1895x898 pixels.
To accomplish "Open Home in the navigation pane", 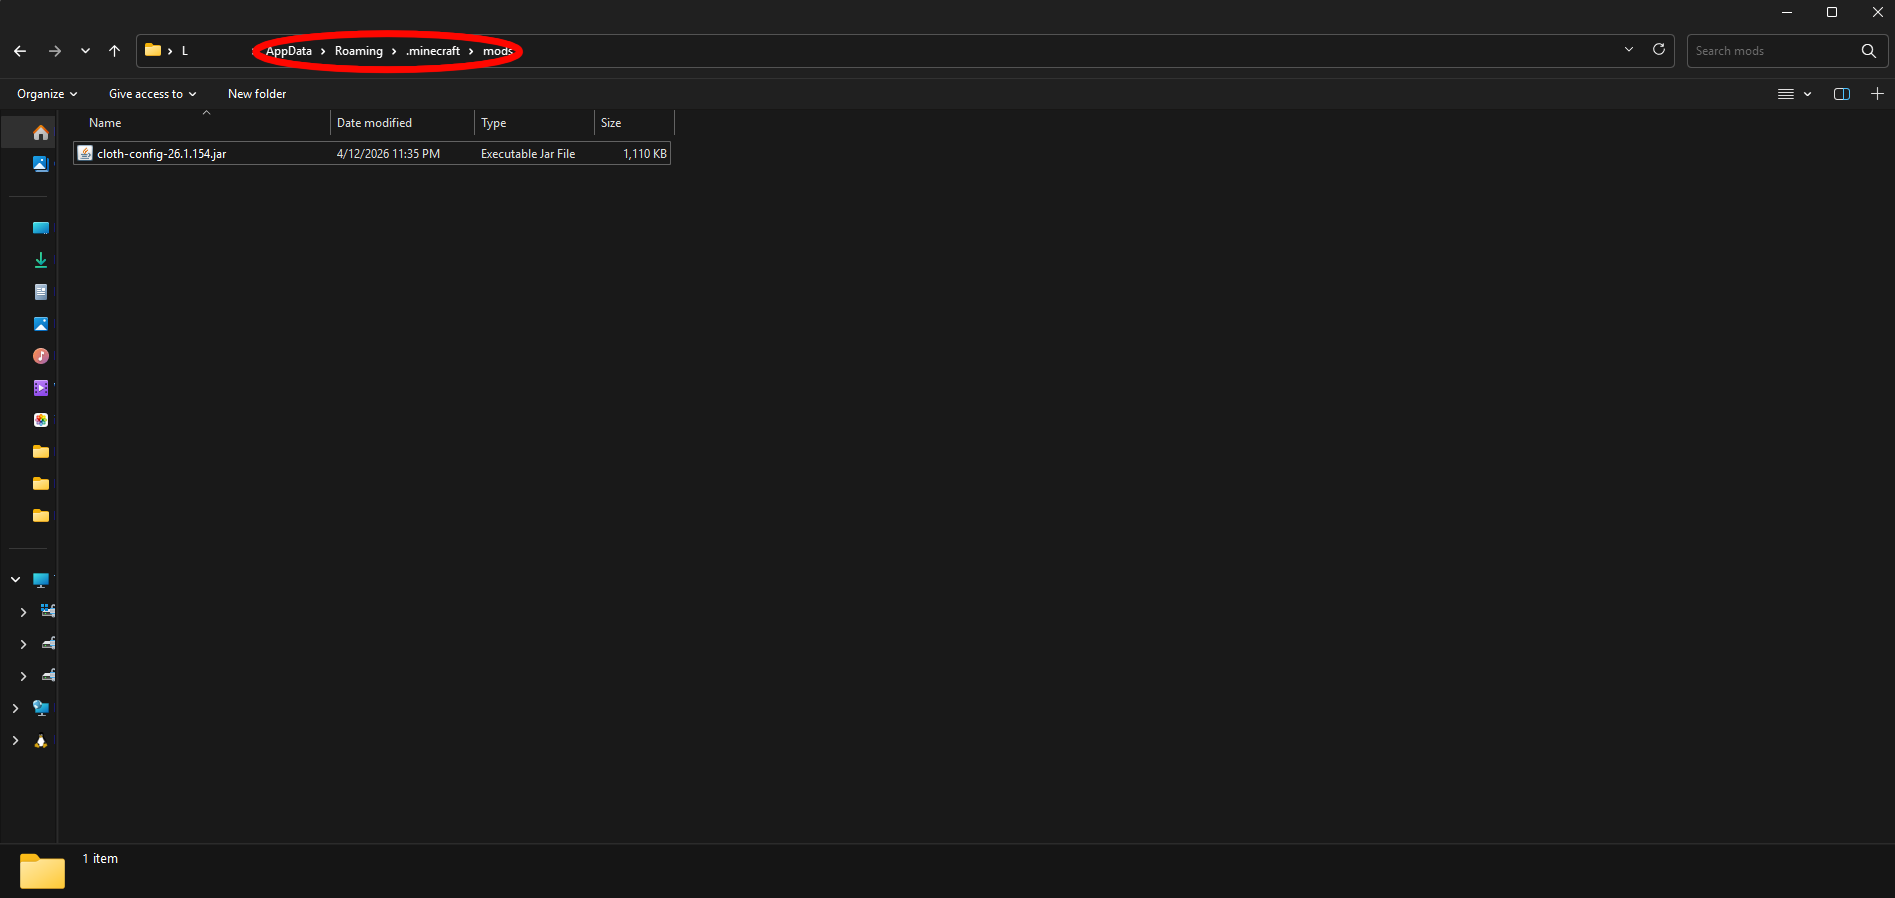I will click(x=40, y=132).
